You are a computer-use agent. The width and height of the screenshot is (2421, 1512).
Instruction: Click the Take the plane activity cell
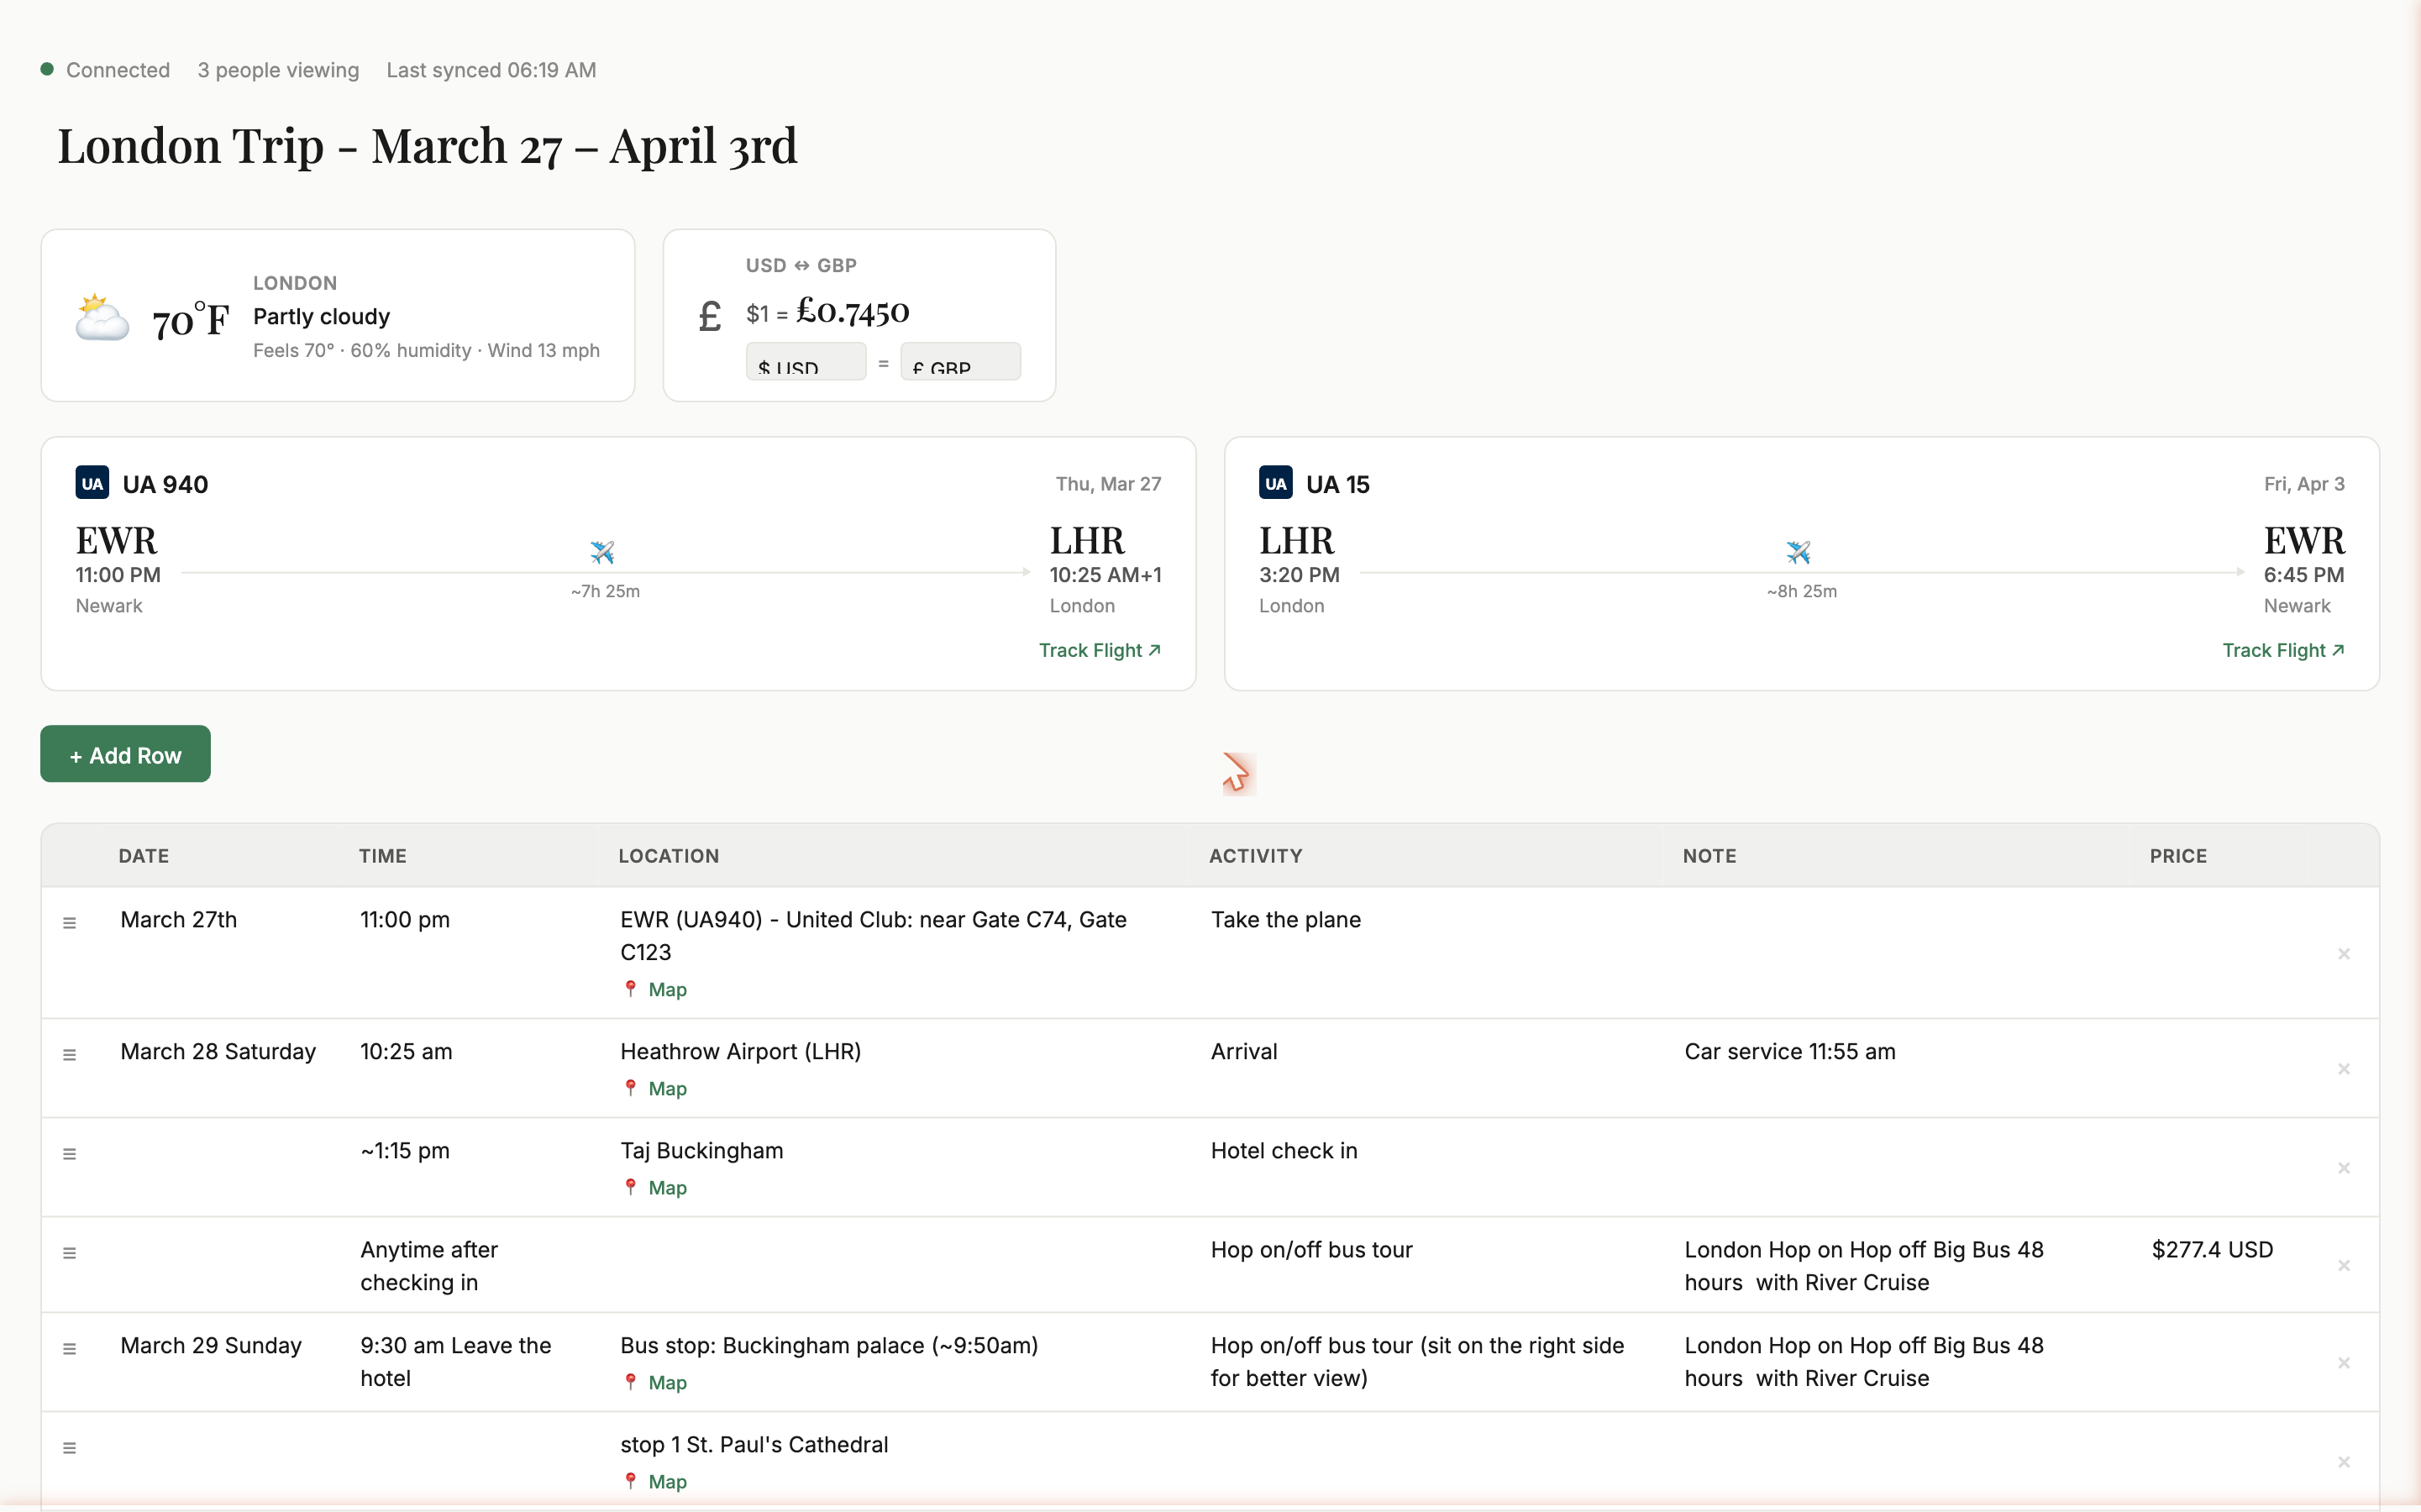click(1286, 919)
